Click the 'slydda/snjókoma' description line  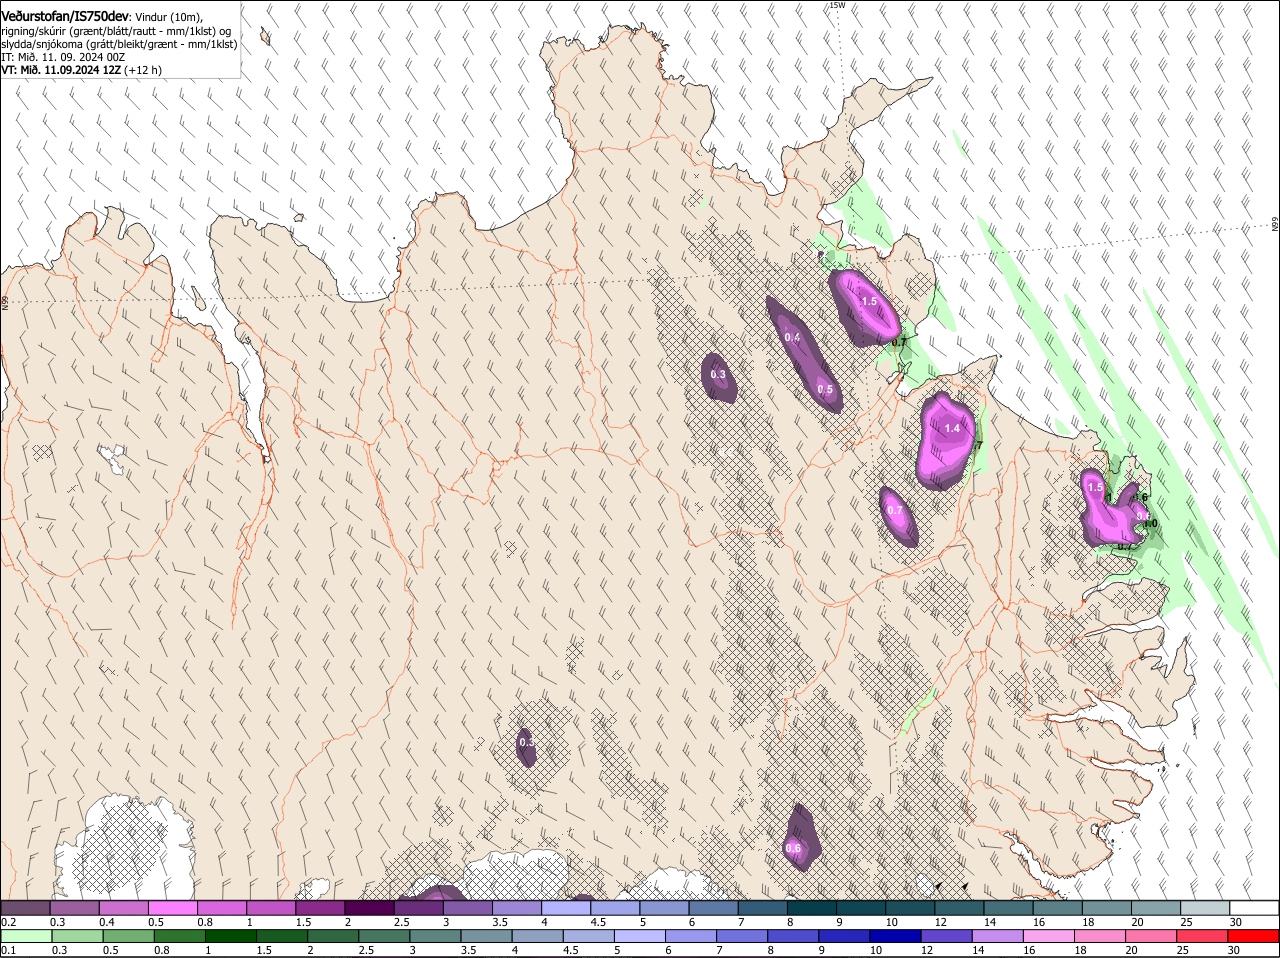(119, 44)
